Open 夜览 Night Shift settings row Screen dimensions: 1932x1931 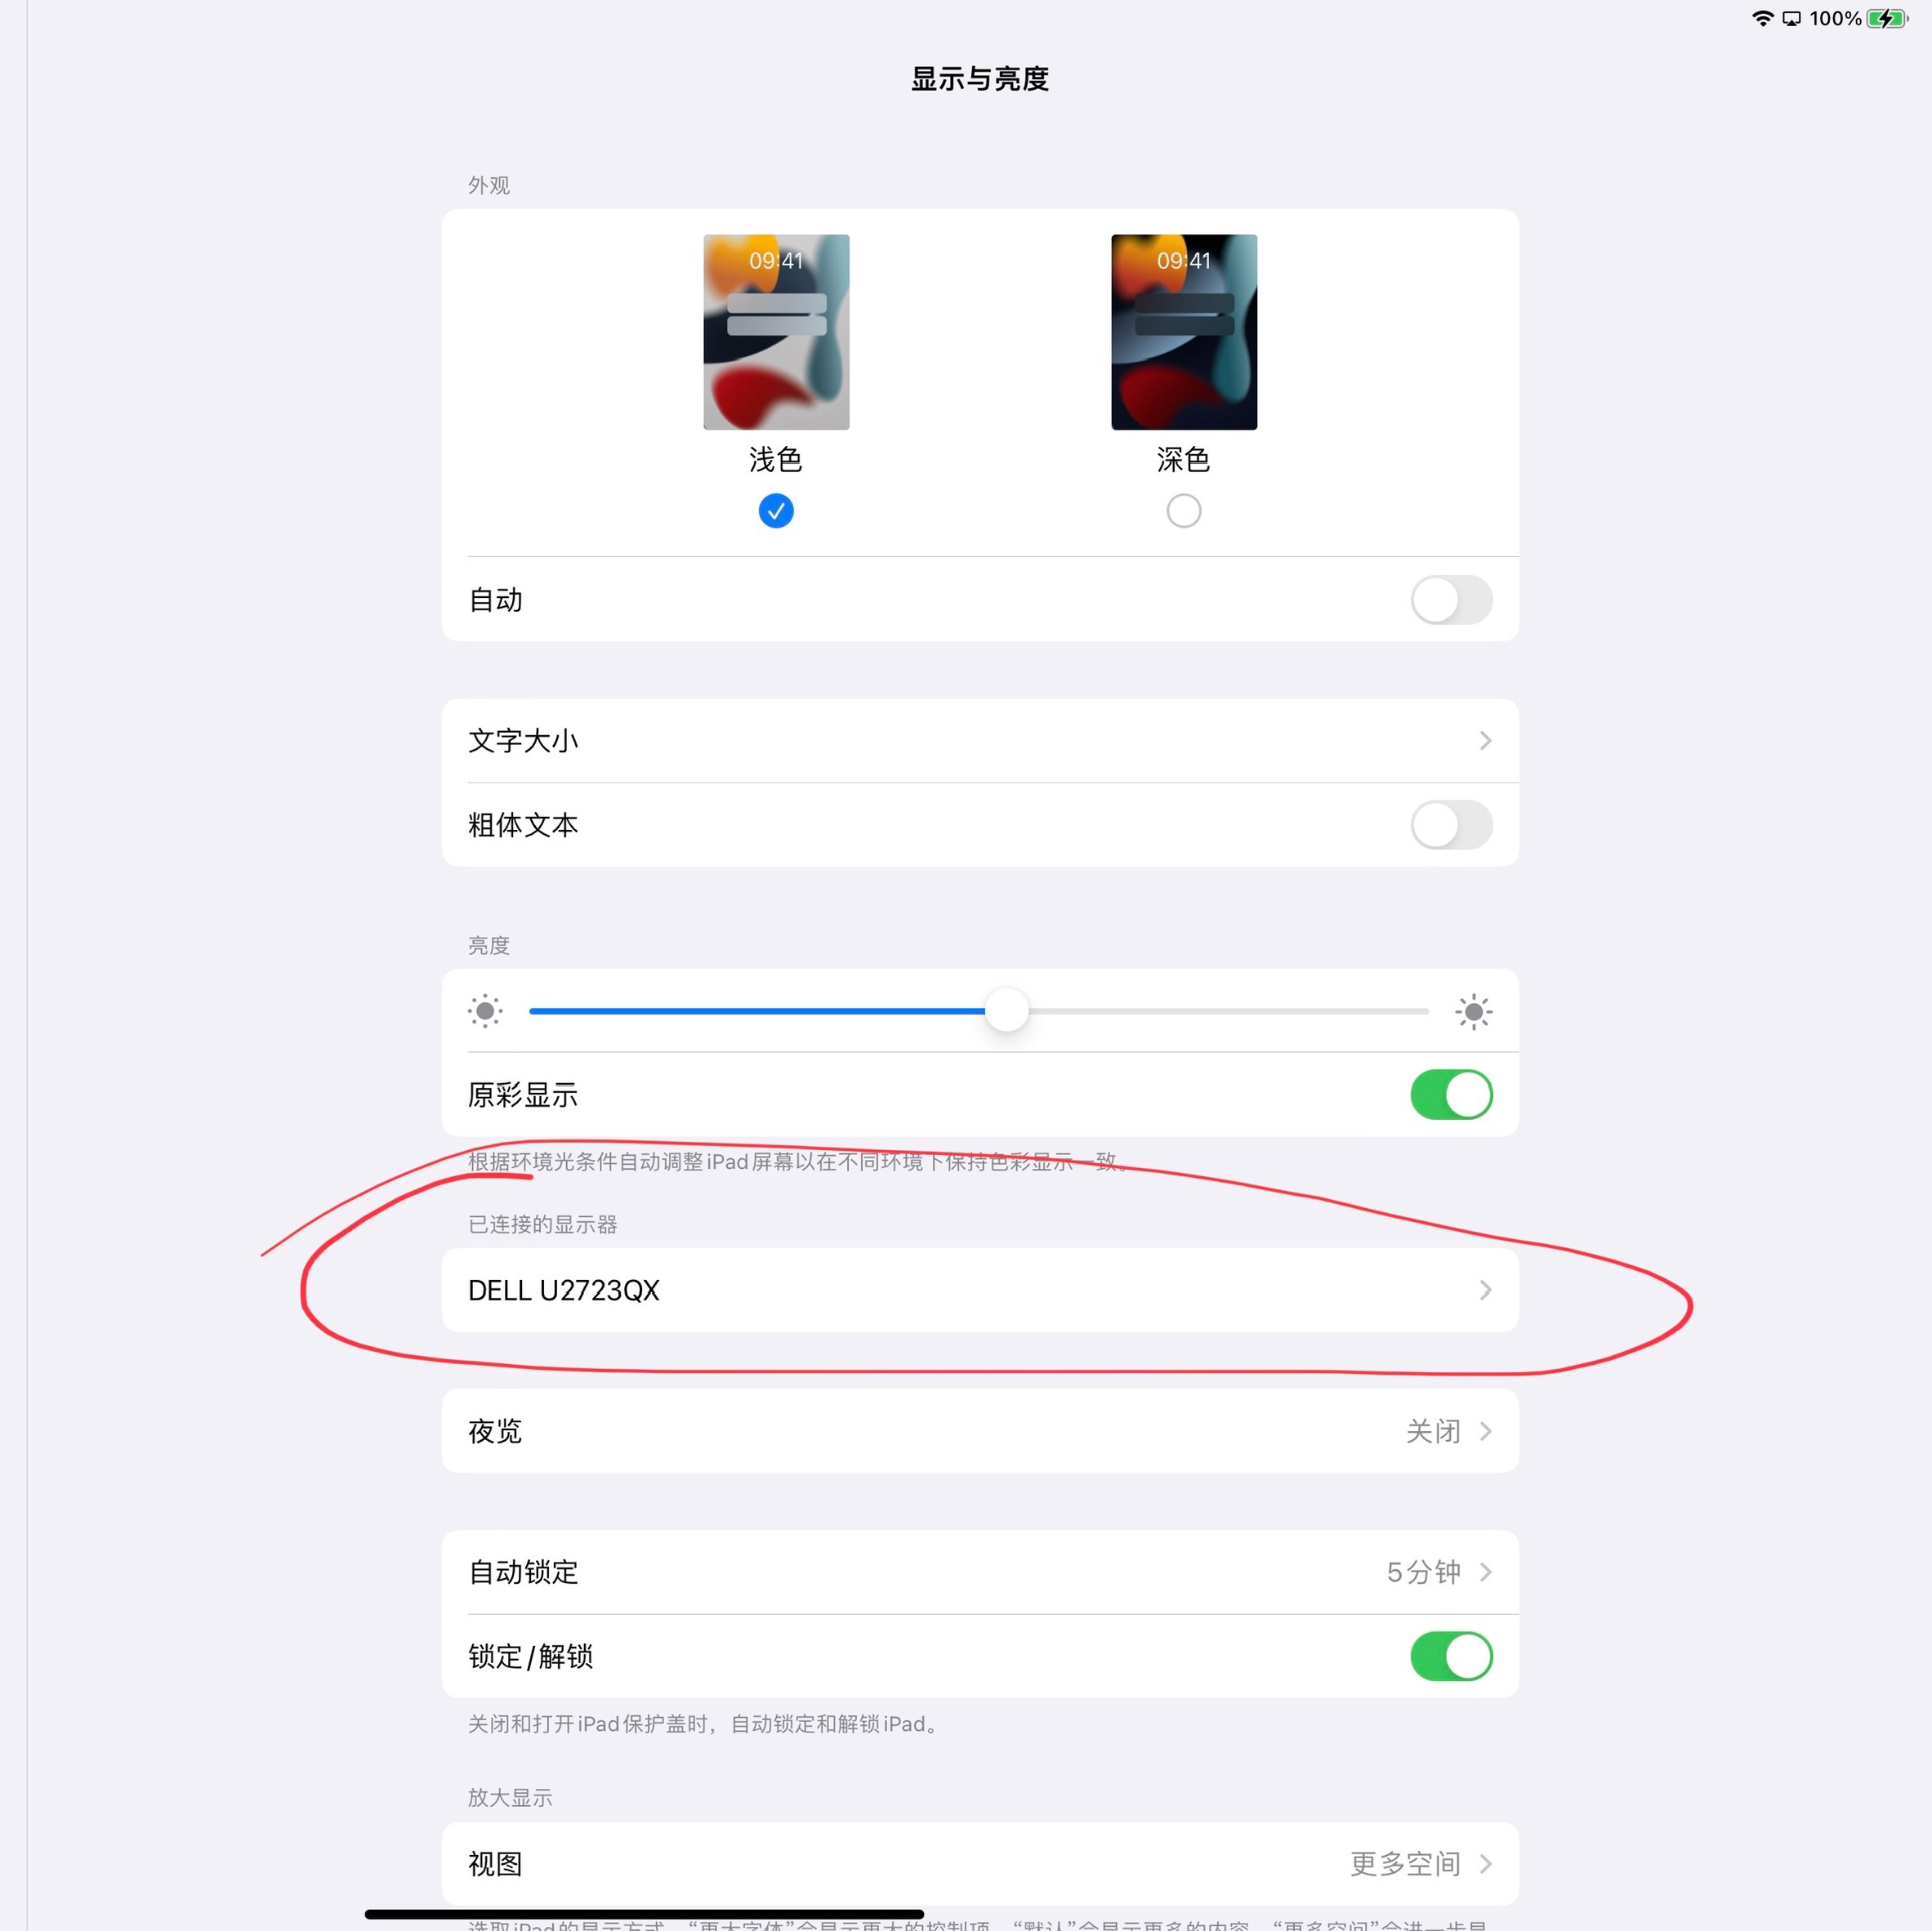980,1431
